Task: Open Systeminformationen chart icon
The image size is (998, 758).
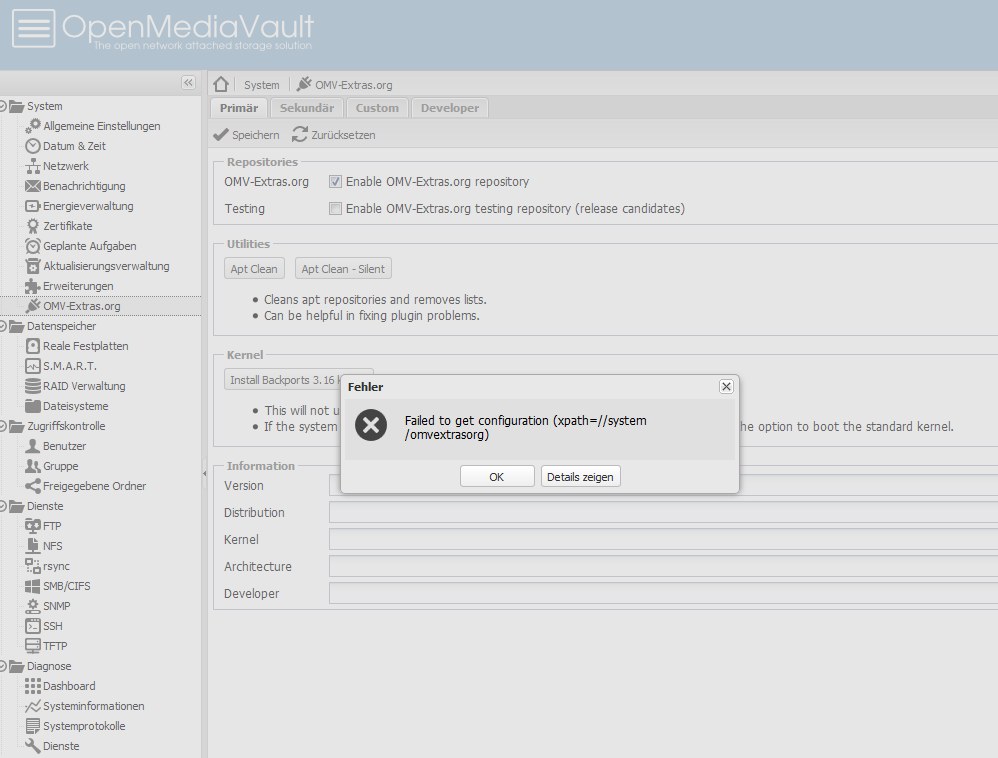Action: 32,706
